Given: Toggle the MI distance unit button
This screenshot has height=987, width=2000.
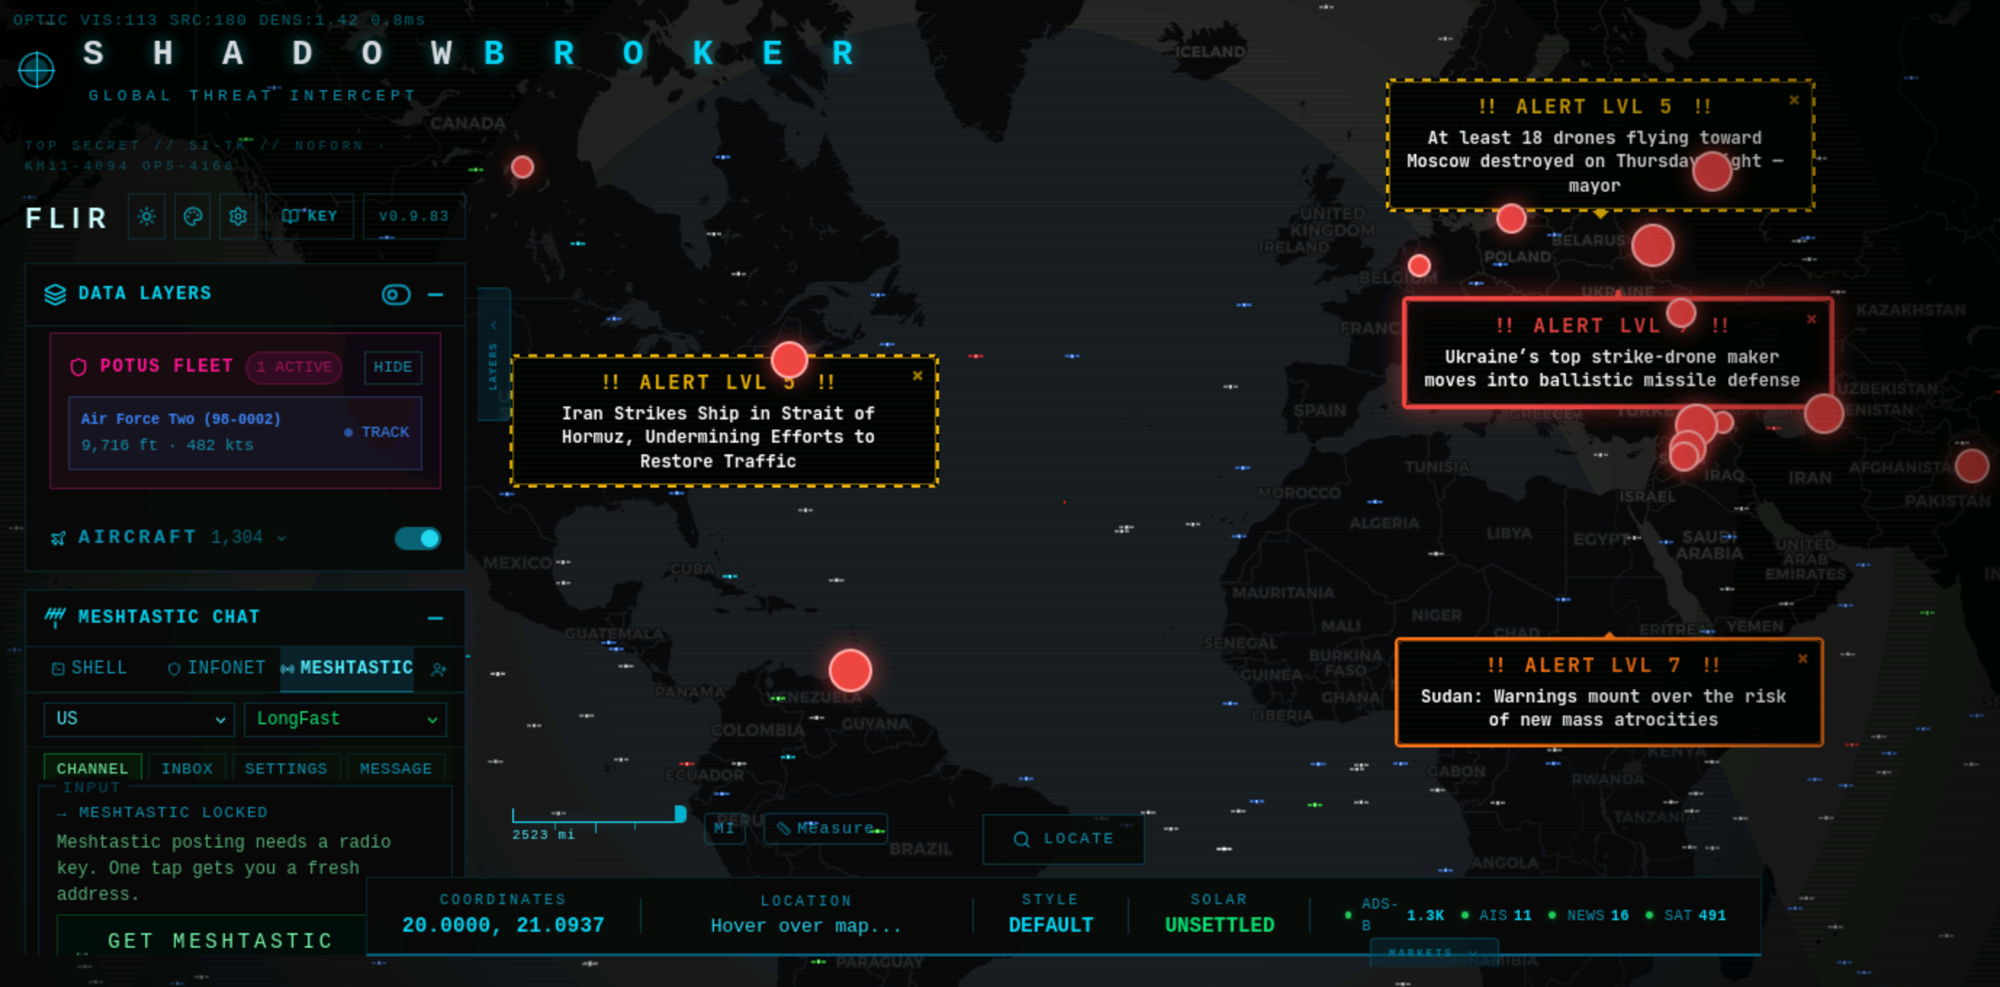Looking at the screenshot, I should pyautogui.click(x=725, y=829).
